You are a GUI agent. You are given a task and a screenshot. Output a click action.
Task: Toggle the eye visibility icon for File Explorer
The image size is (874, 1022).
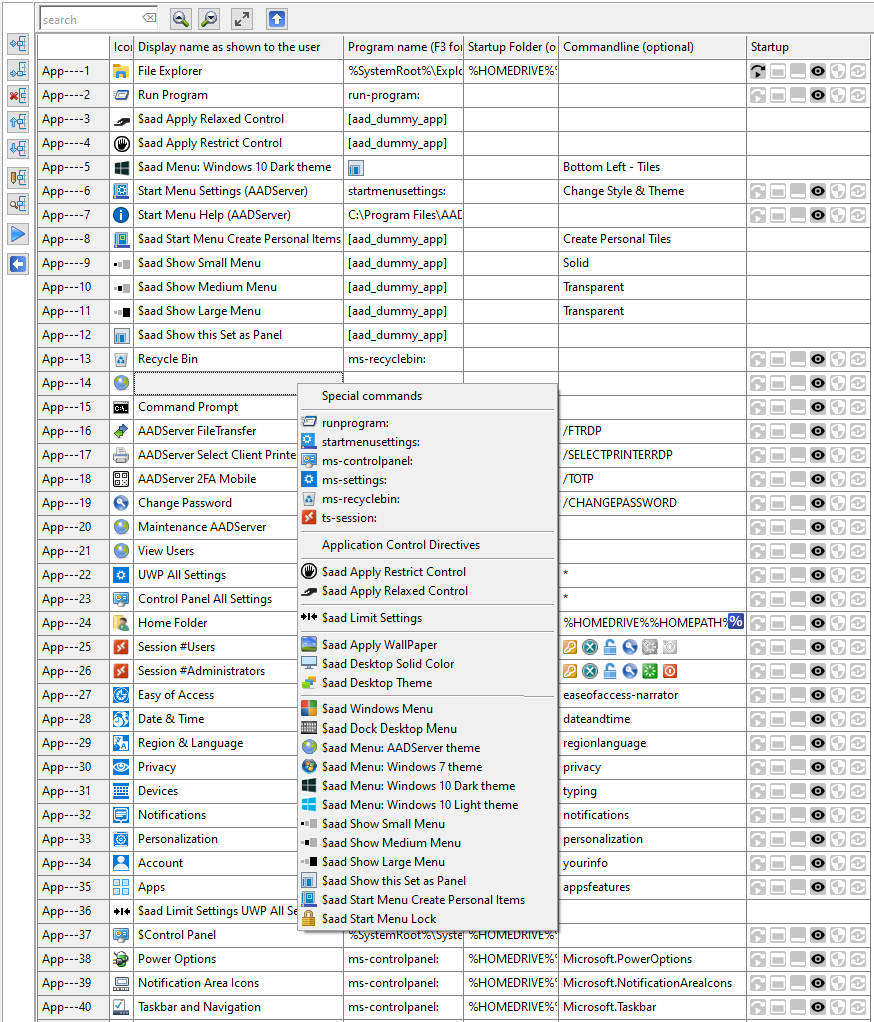(x=818, y=71)
